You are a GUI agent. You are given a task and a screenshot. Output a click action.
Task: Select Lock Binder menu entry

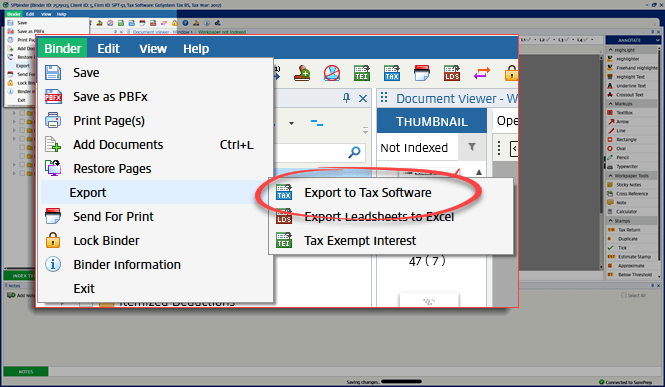coord(106,240)
